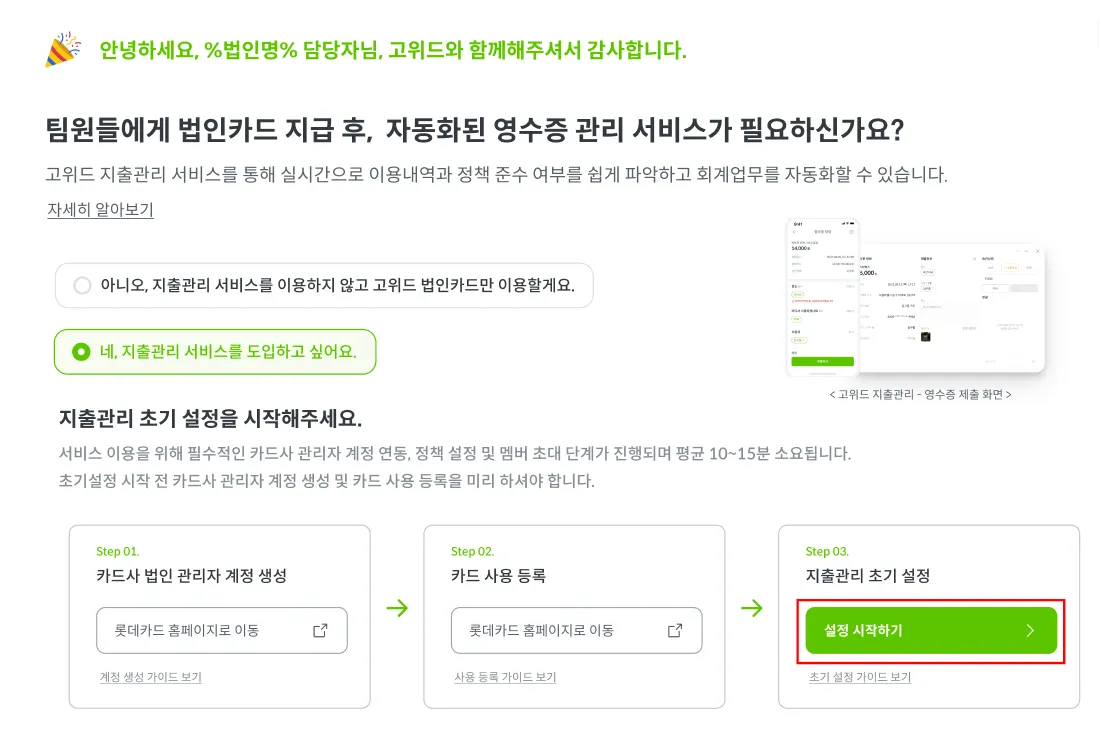The width and height of the screenshot is (1101, 732).
Task: Click the 지출관리 초기 설정을 시작해주세요 heading
Action: pyautogui.click(x=210, y=417)
